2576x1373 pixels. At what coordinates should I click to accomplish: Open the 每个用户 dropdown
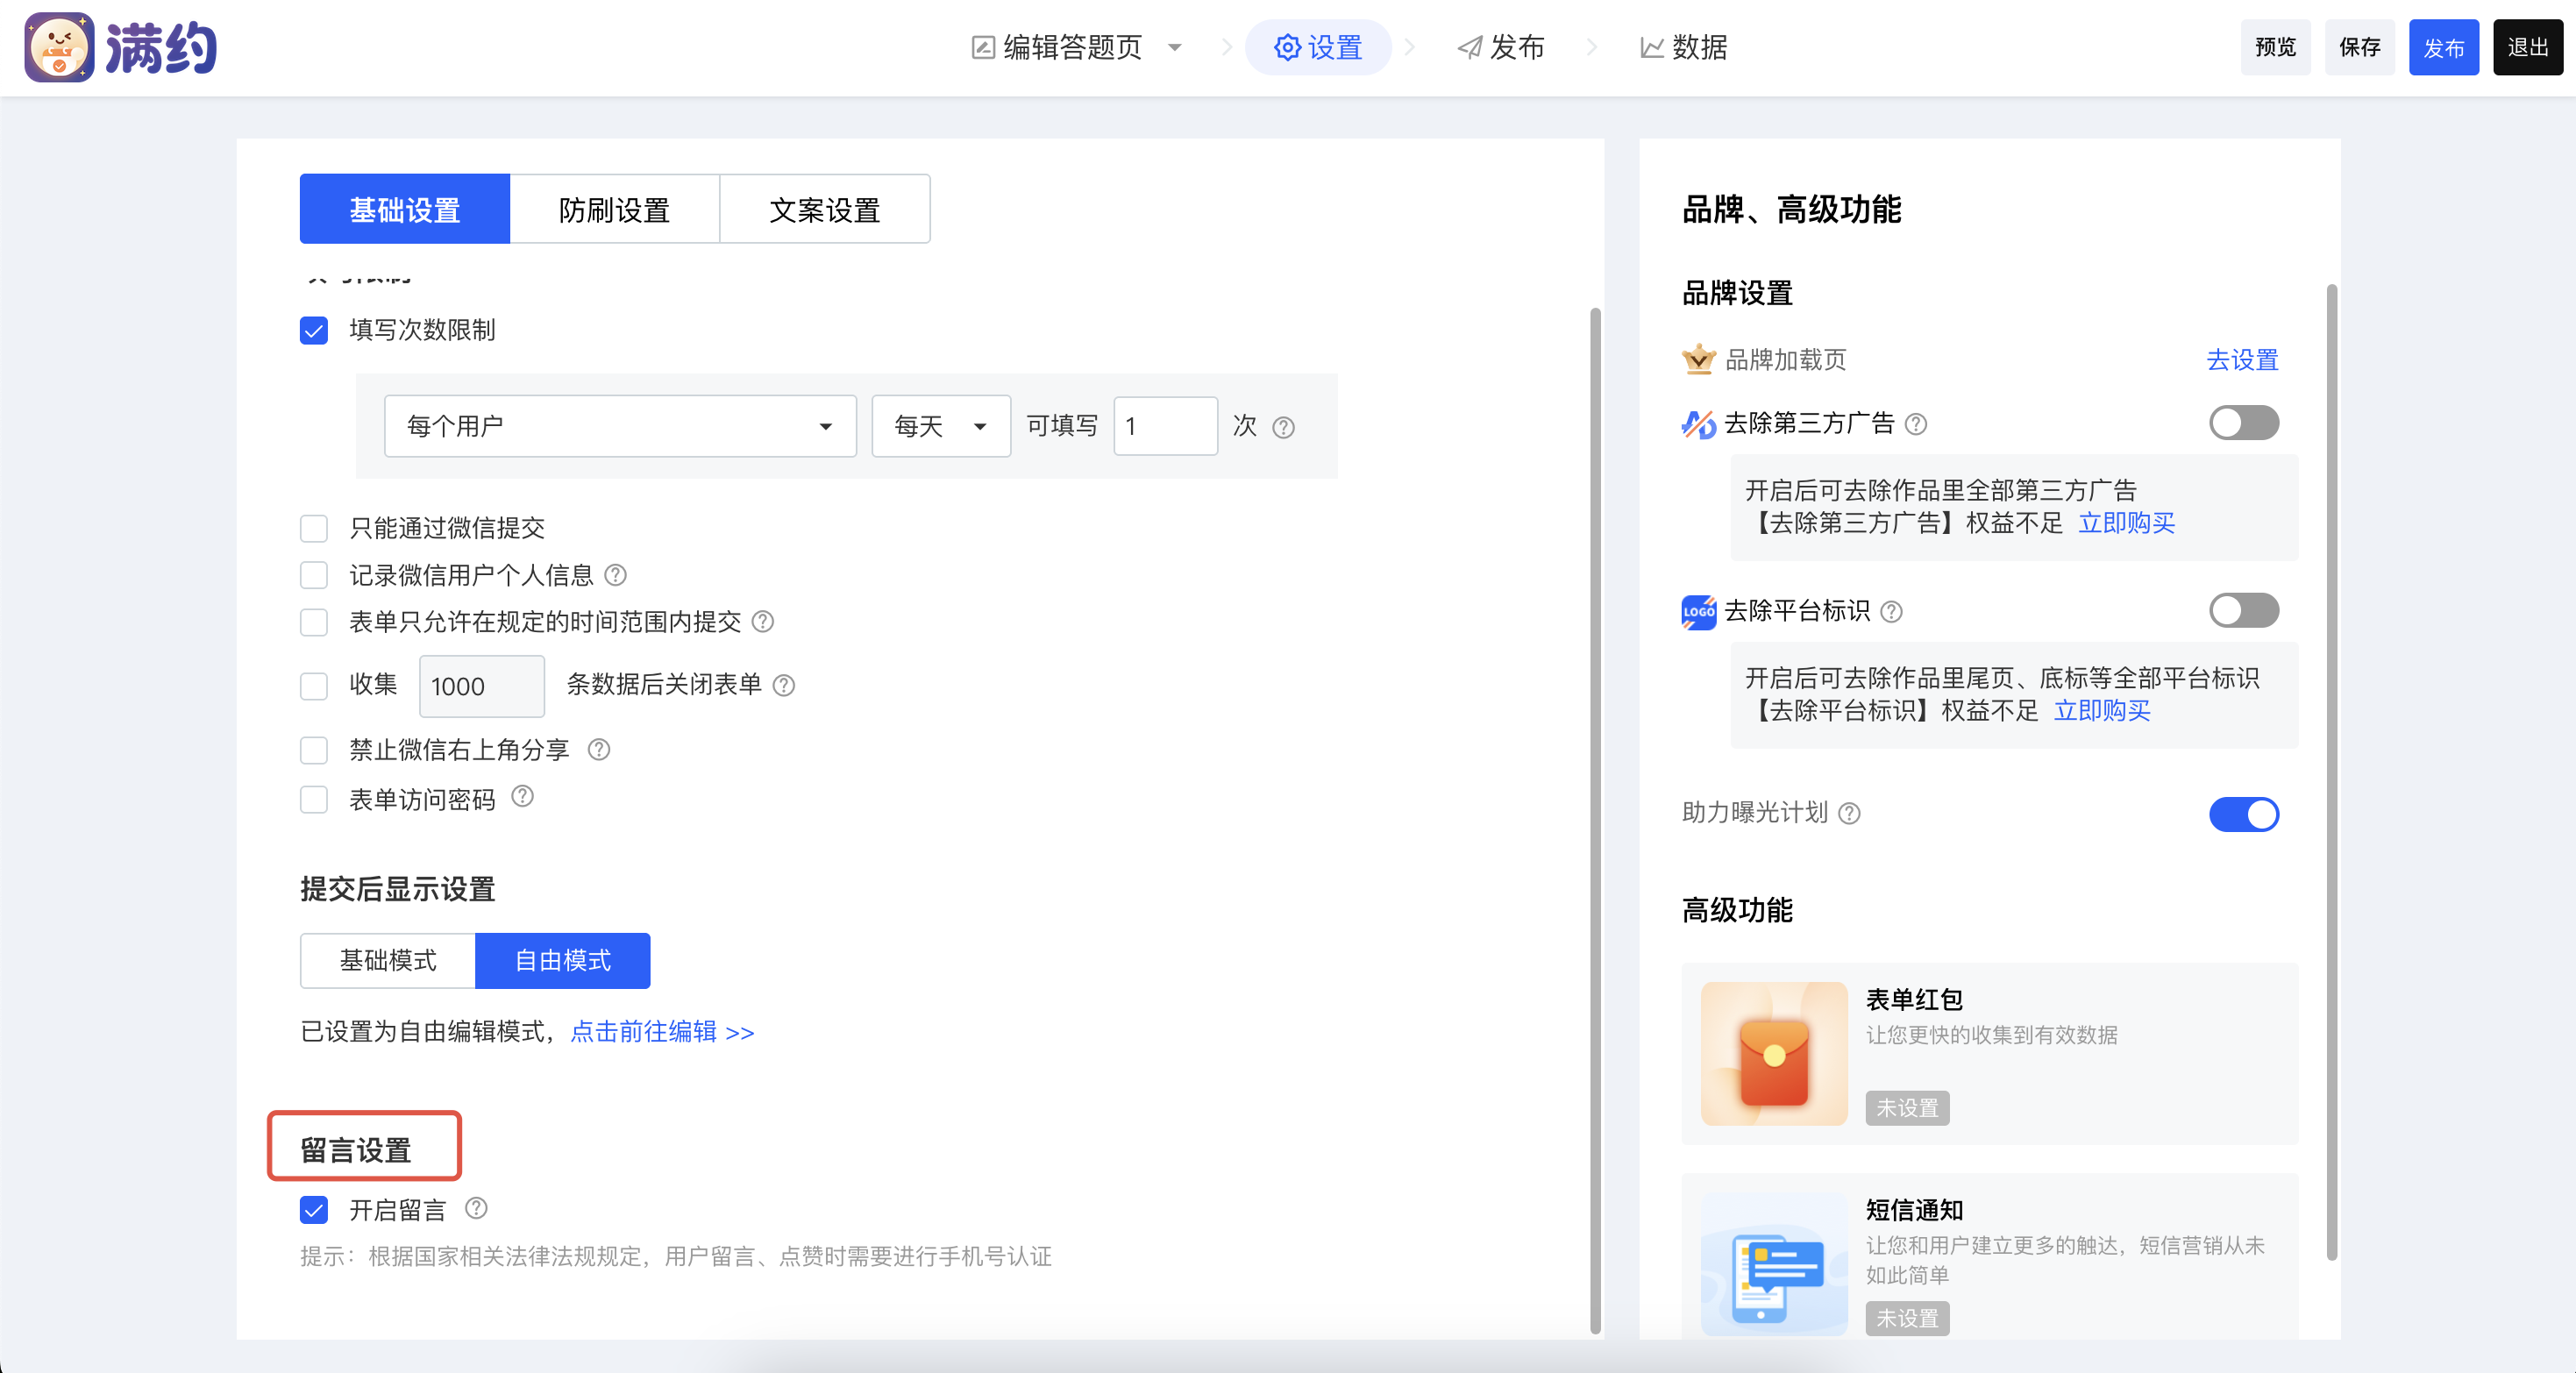coord(620,426)
